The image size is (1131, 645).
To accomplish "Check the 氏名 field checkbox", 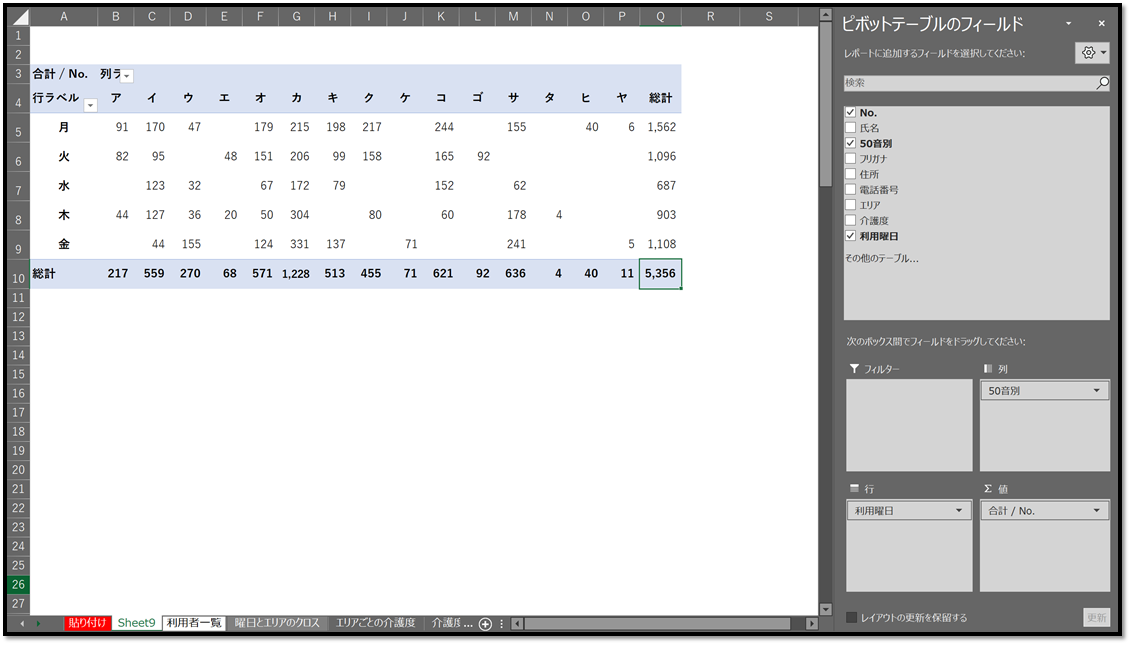I will (850, 128).
